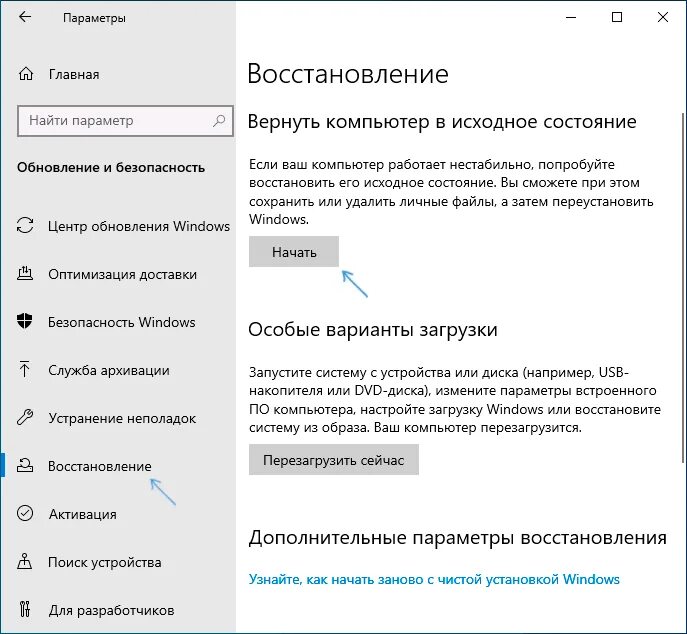Click the vertical scrollbar on right edge

pos(683,287)
